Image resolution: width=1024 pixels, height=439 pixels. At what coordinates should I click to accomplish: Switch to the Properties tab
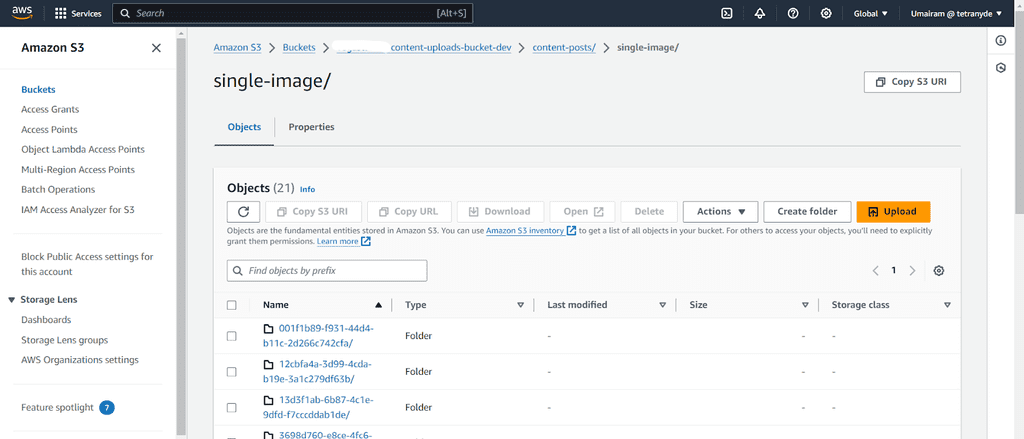(x=312, y=127)
